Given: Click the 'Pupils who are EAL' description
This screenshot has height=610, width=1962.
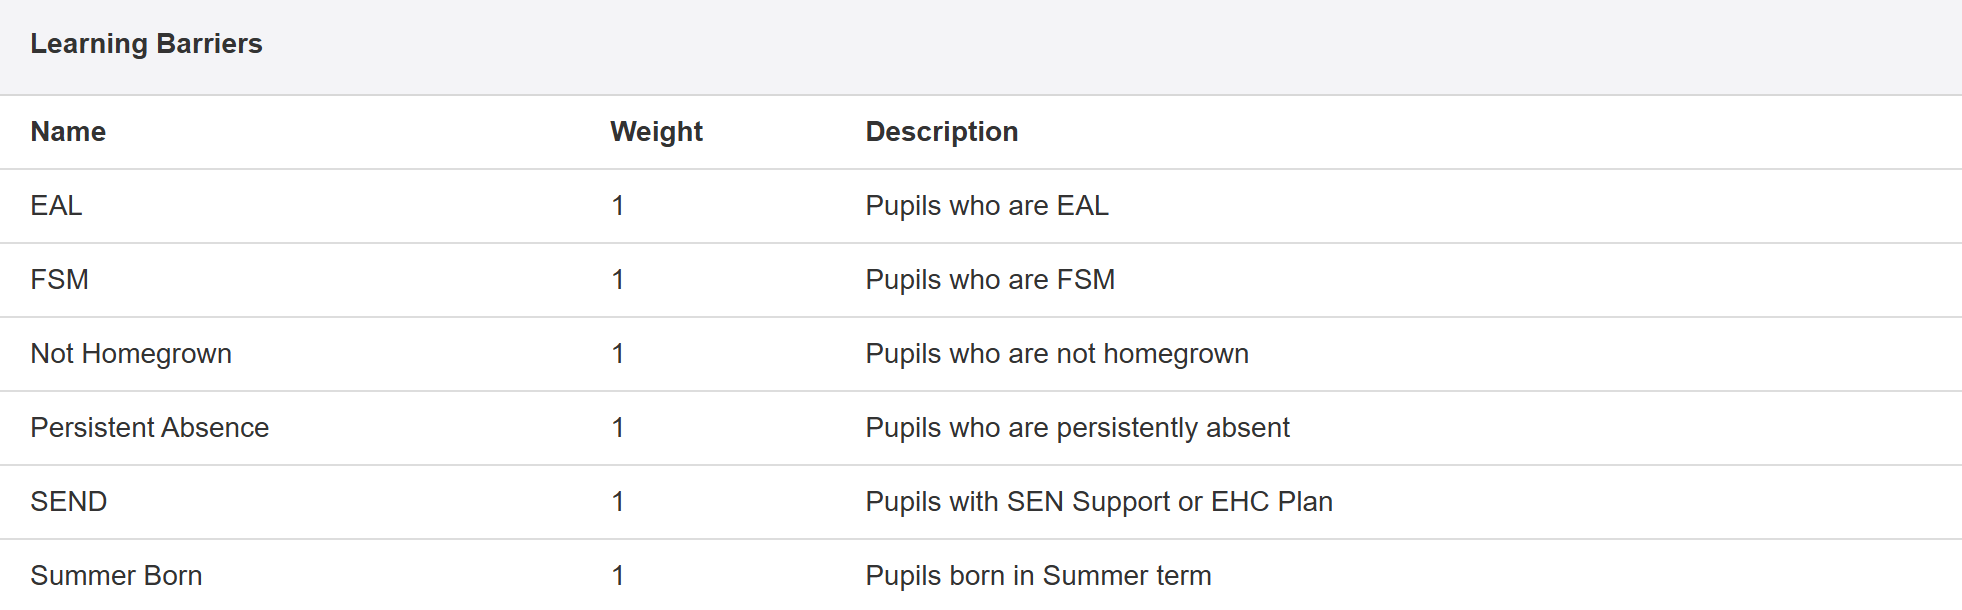Looking at the screenshot, I should tap(986, 206).
